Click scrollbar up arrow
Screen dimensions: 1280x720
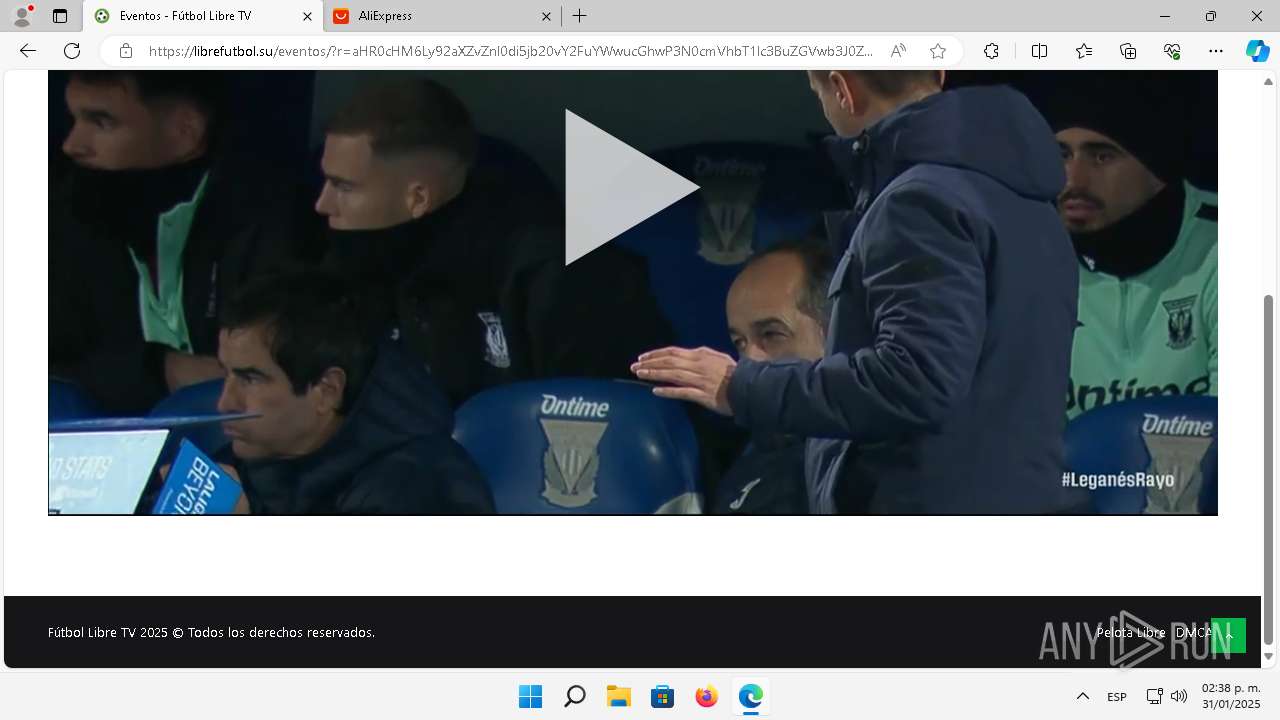1269,81
